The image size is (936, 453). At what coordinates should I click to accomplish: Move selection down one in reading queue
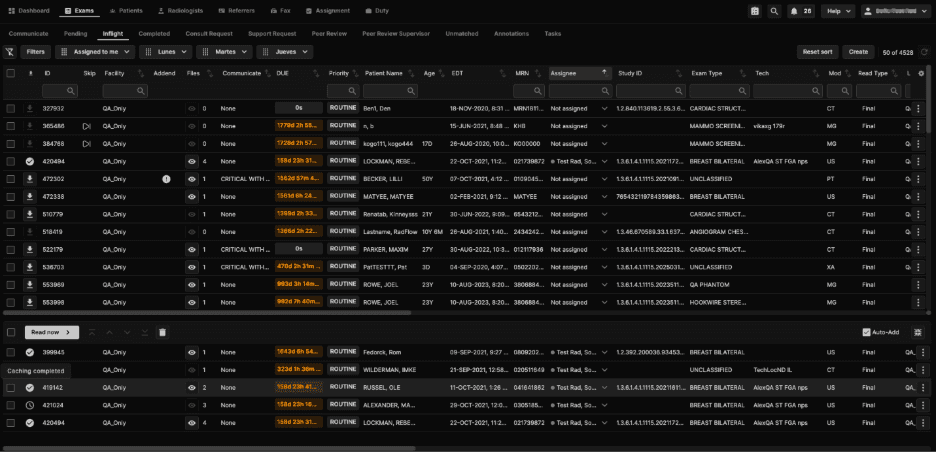127,332
